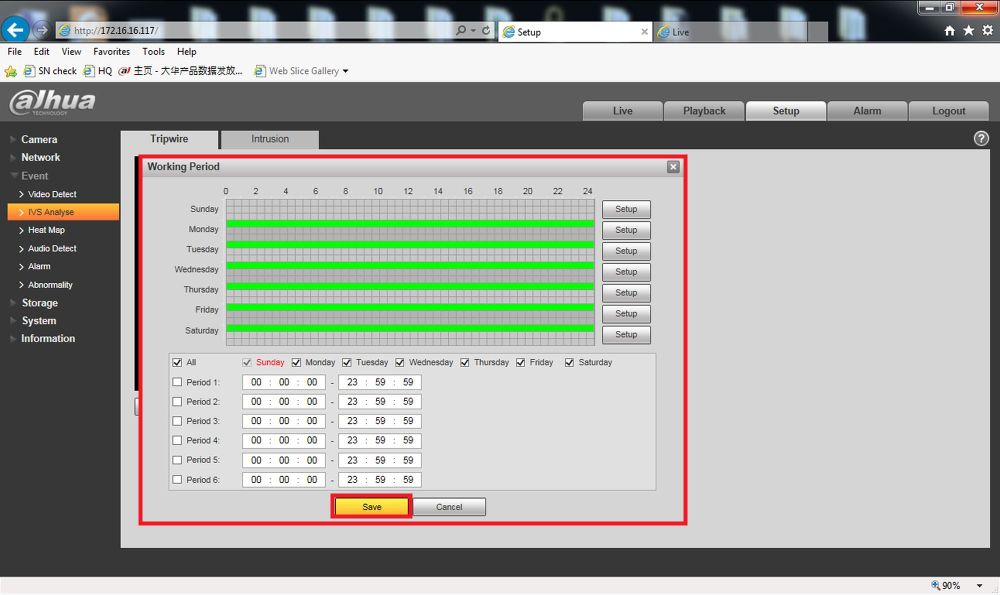This screenshot has height=595, width=1000.
Task: Expand the Camera menu section
Action: click(39, 139)
